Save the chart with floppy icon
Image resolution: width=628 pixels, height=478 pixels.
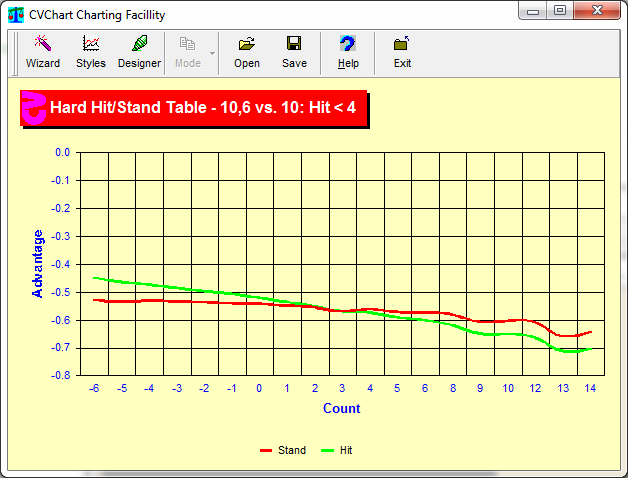tap(294, 52)
